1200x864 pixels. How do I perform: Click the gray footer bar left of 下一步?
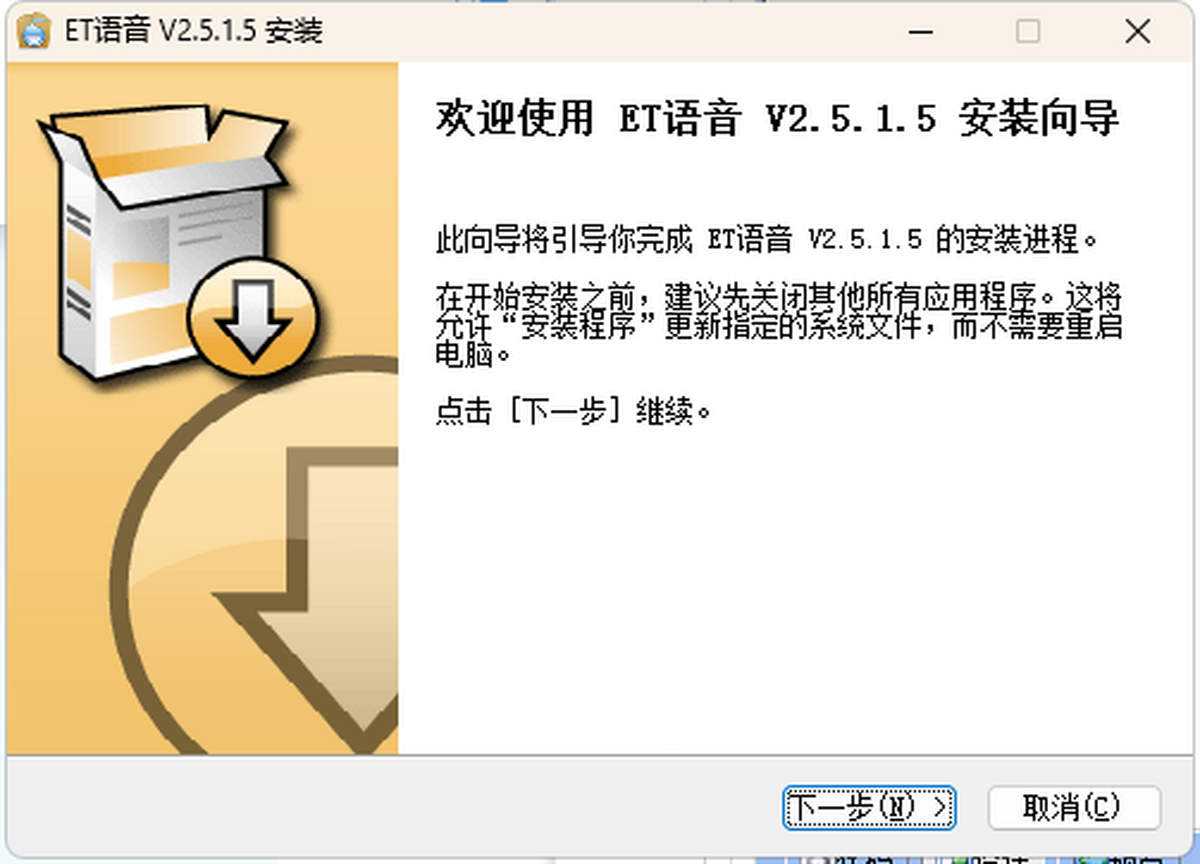pos(390,807)
